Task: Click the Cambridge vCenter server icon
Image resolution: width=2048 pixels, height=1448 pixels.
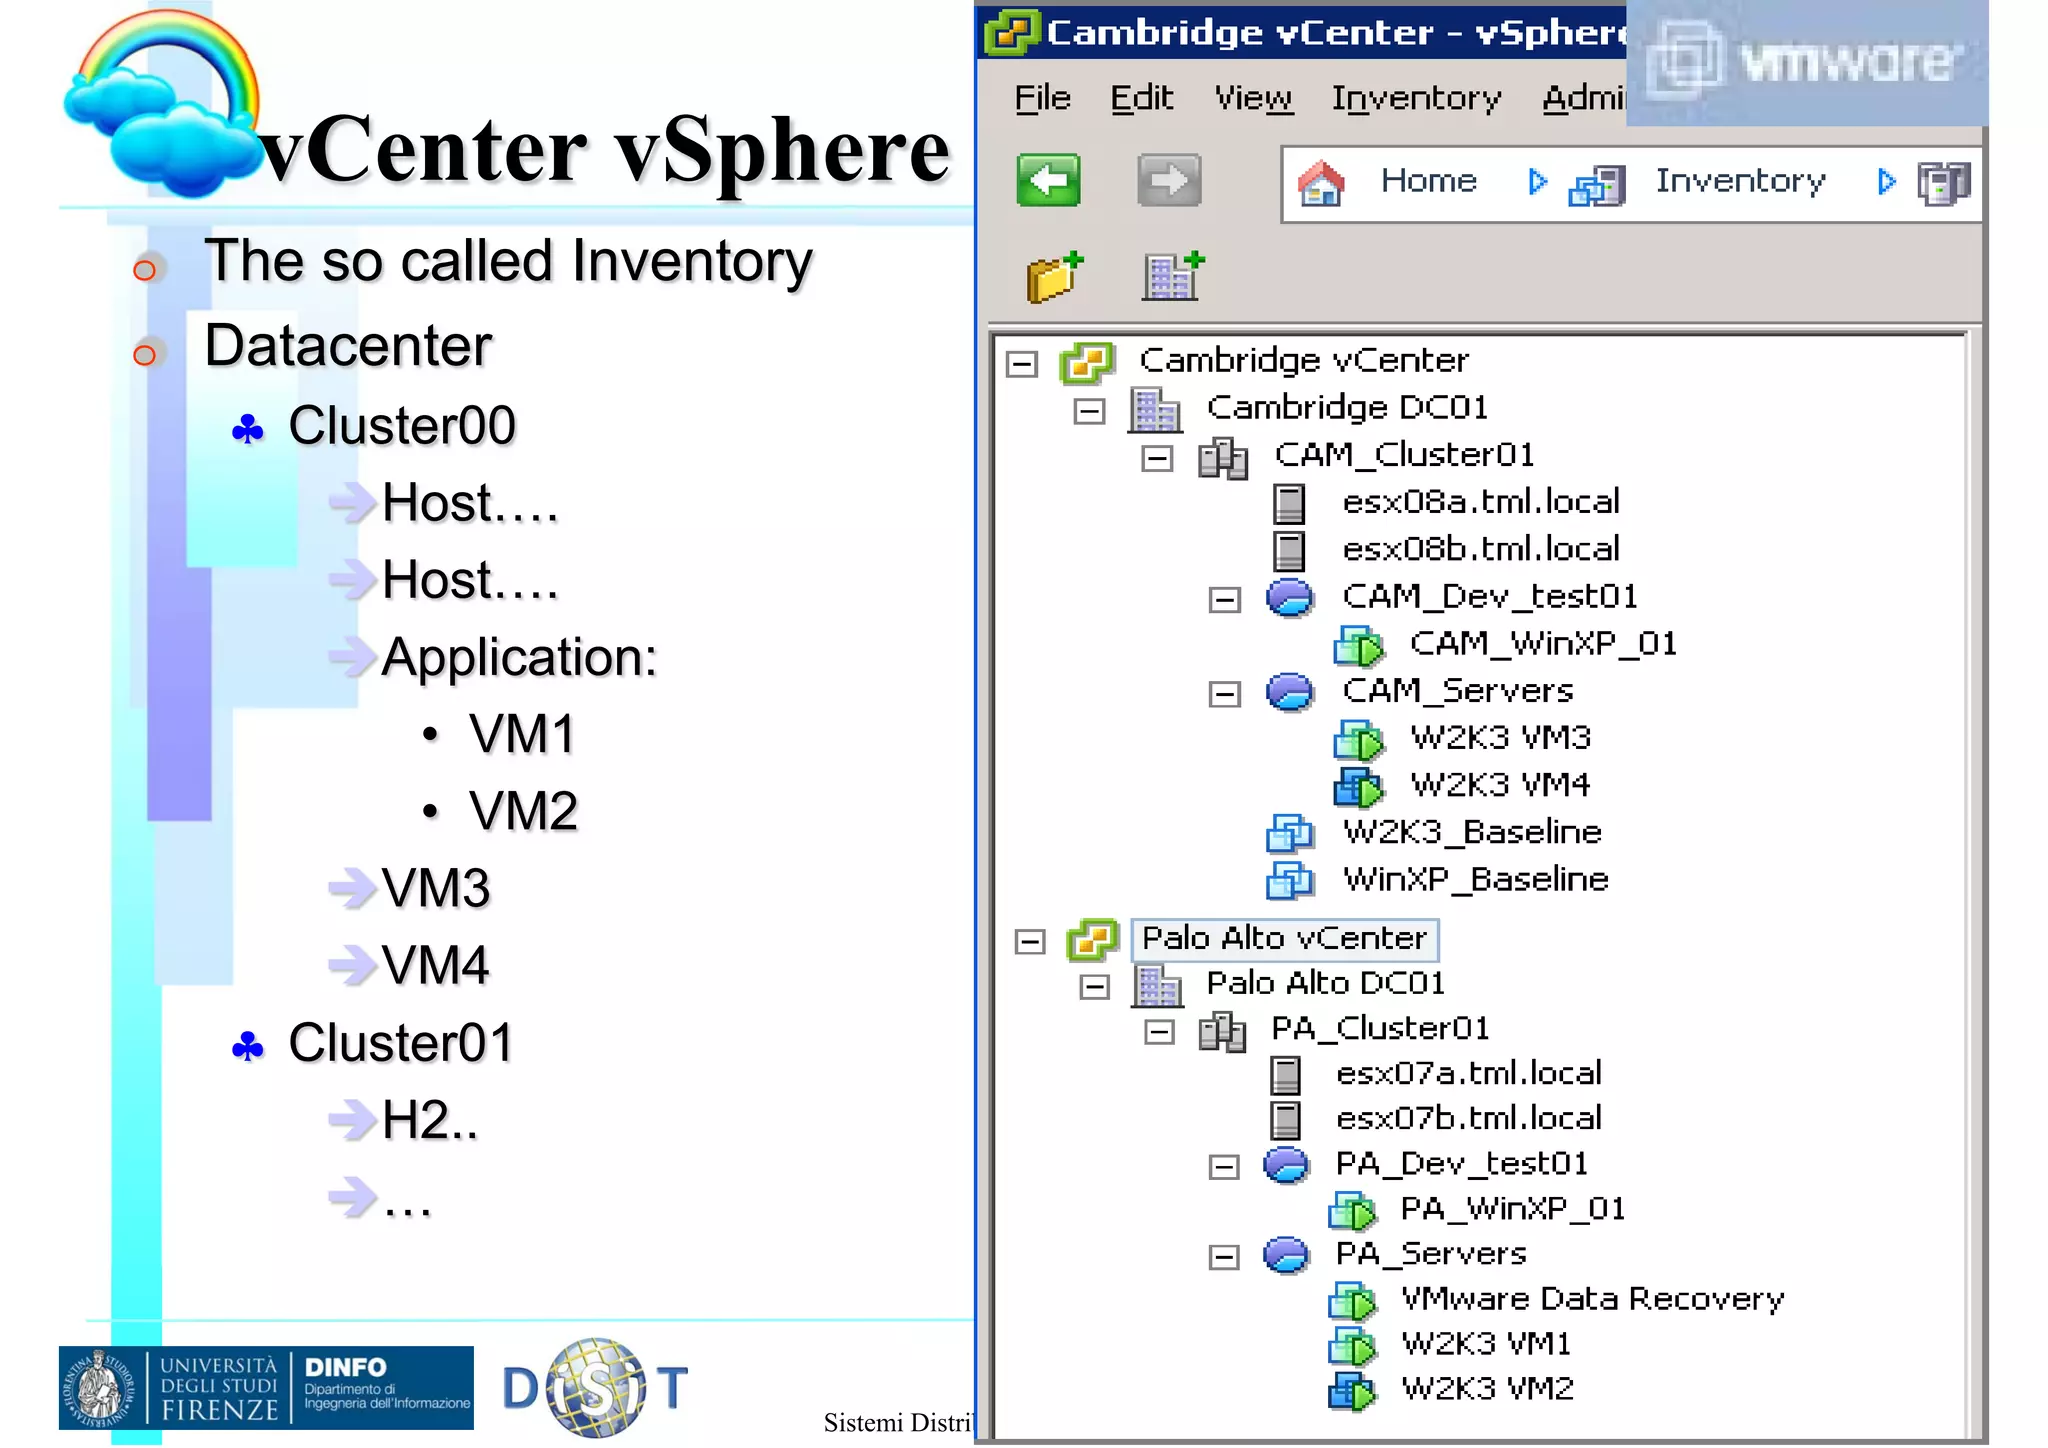Action: tap(1087, 362)
